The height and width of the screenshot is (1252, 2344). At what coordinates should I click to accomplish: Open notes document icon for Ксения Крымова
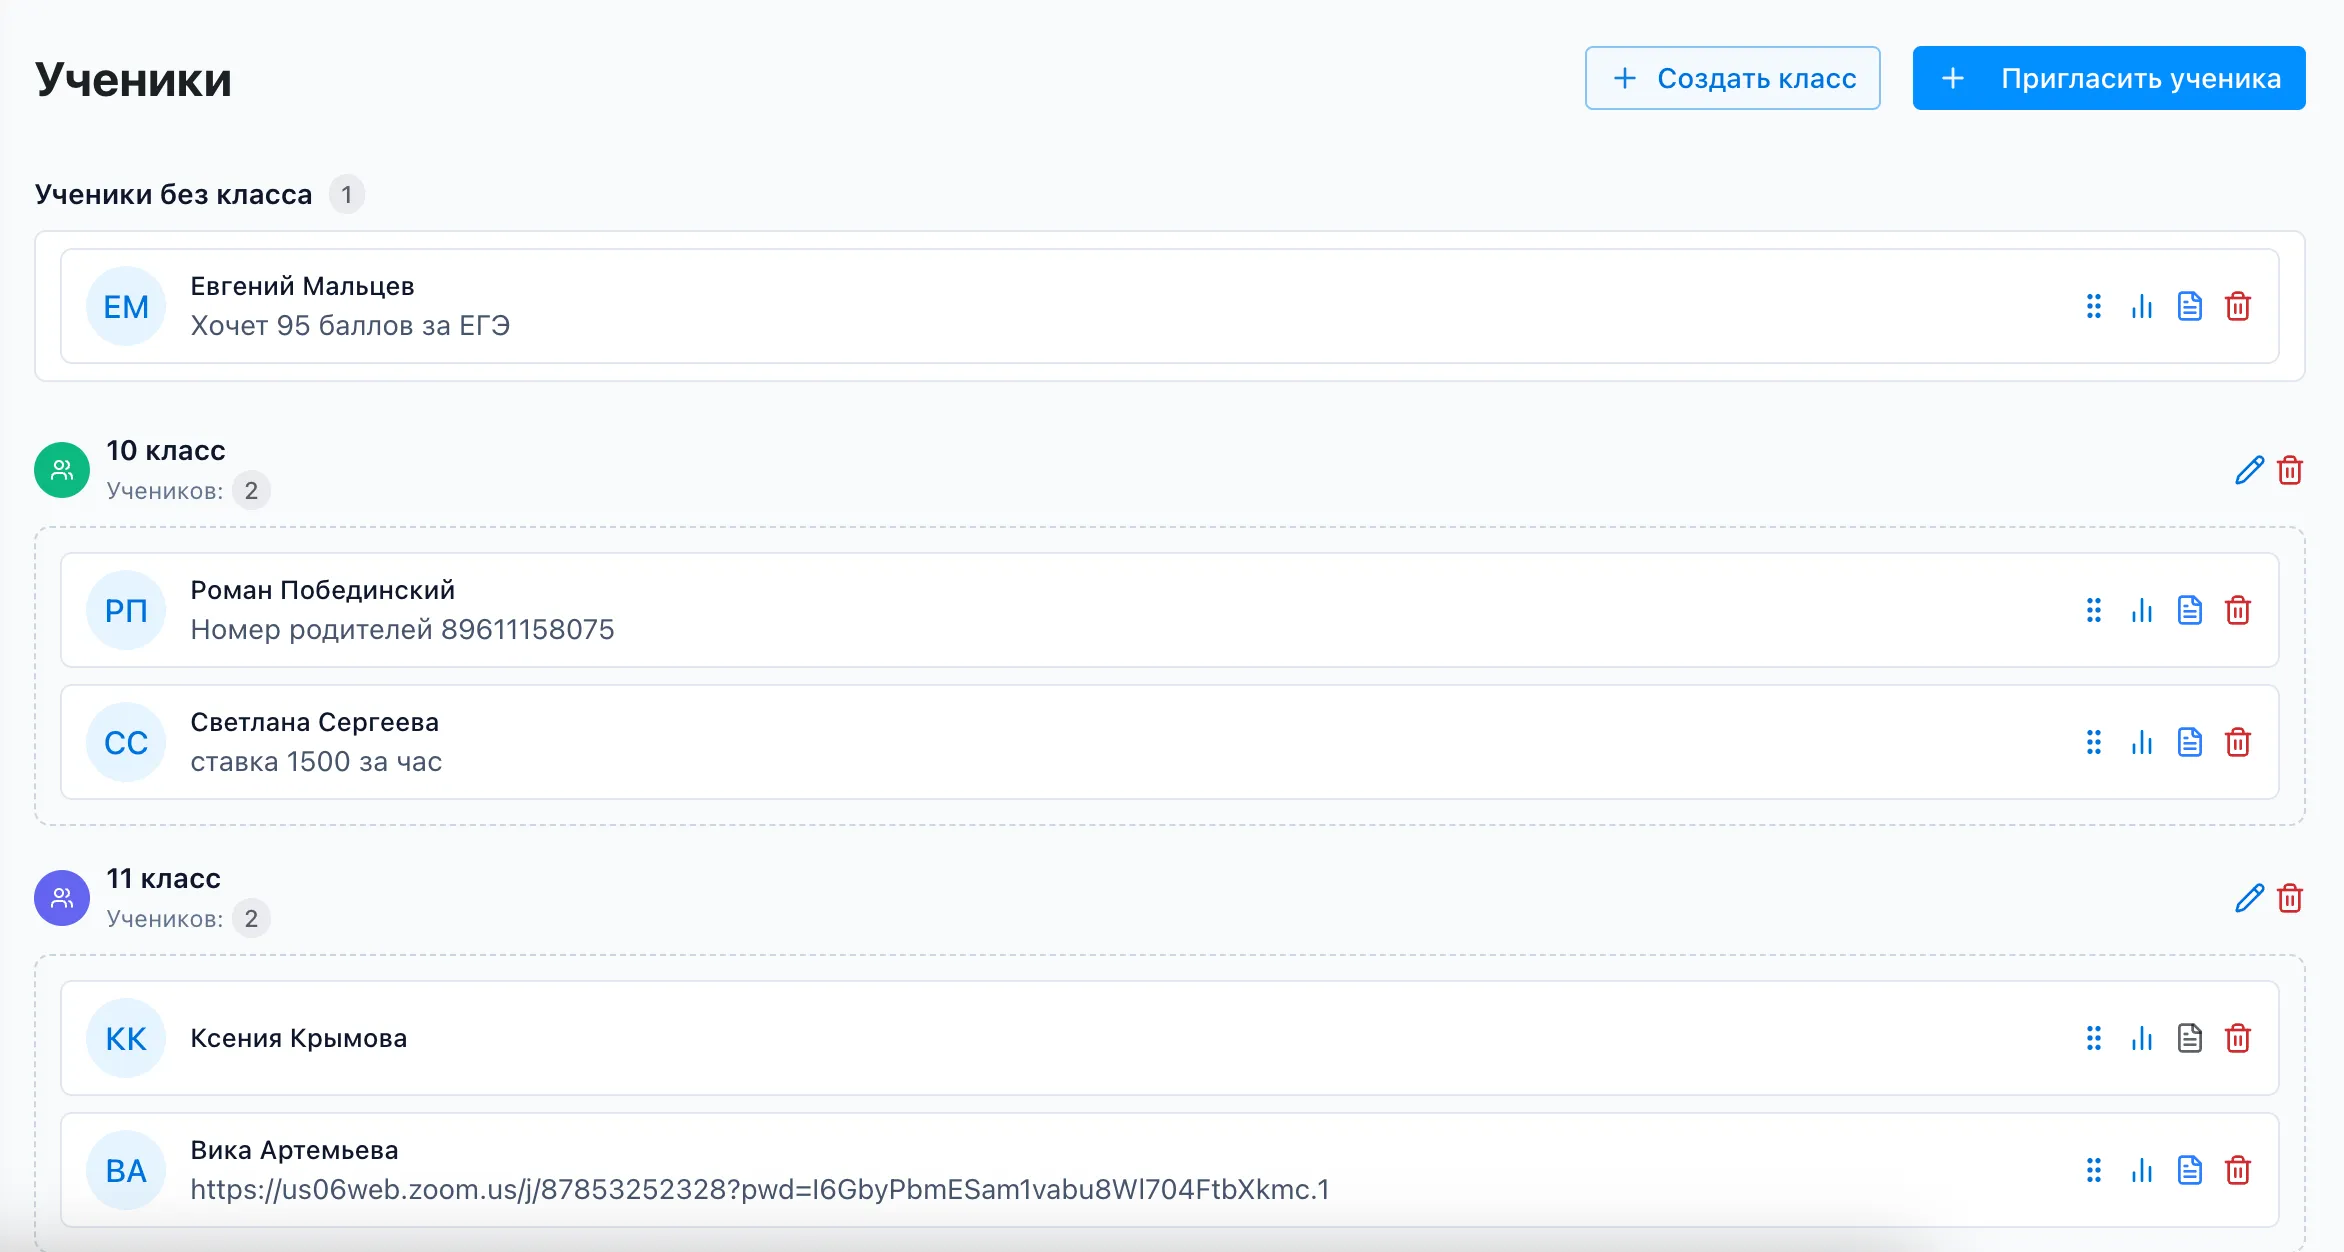click(x=2190, y=1038)
